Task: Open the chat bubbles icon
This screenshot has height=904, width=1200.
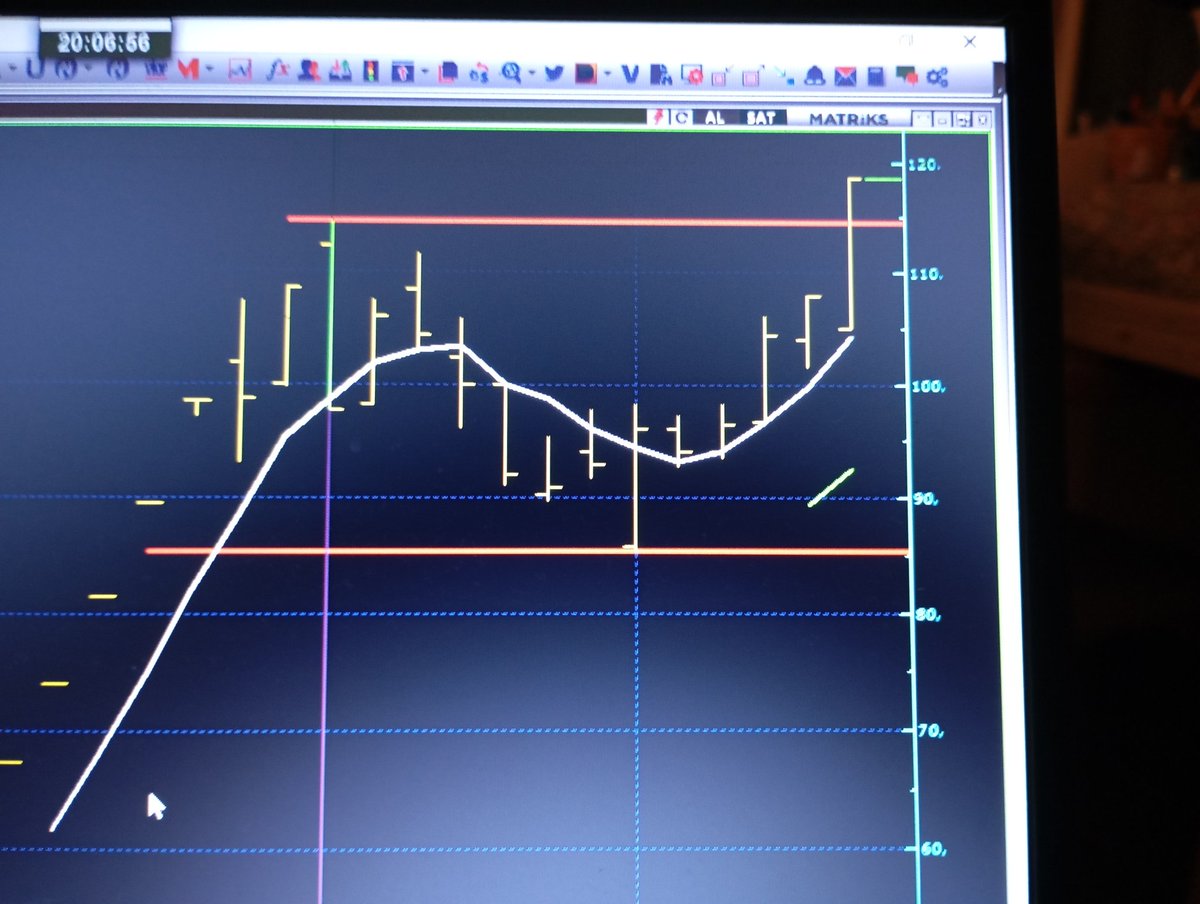Action: coord(907,76)
